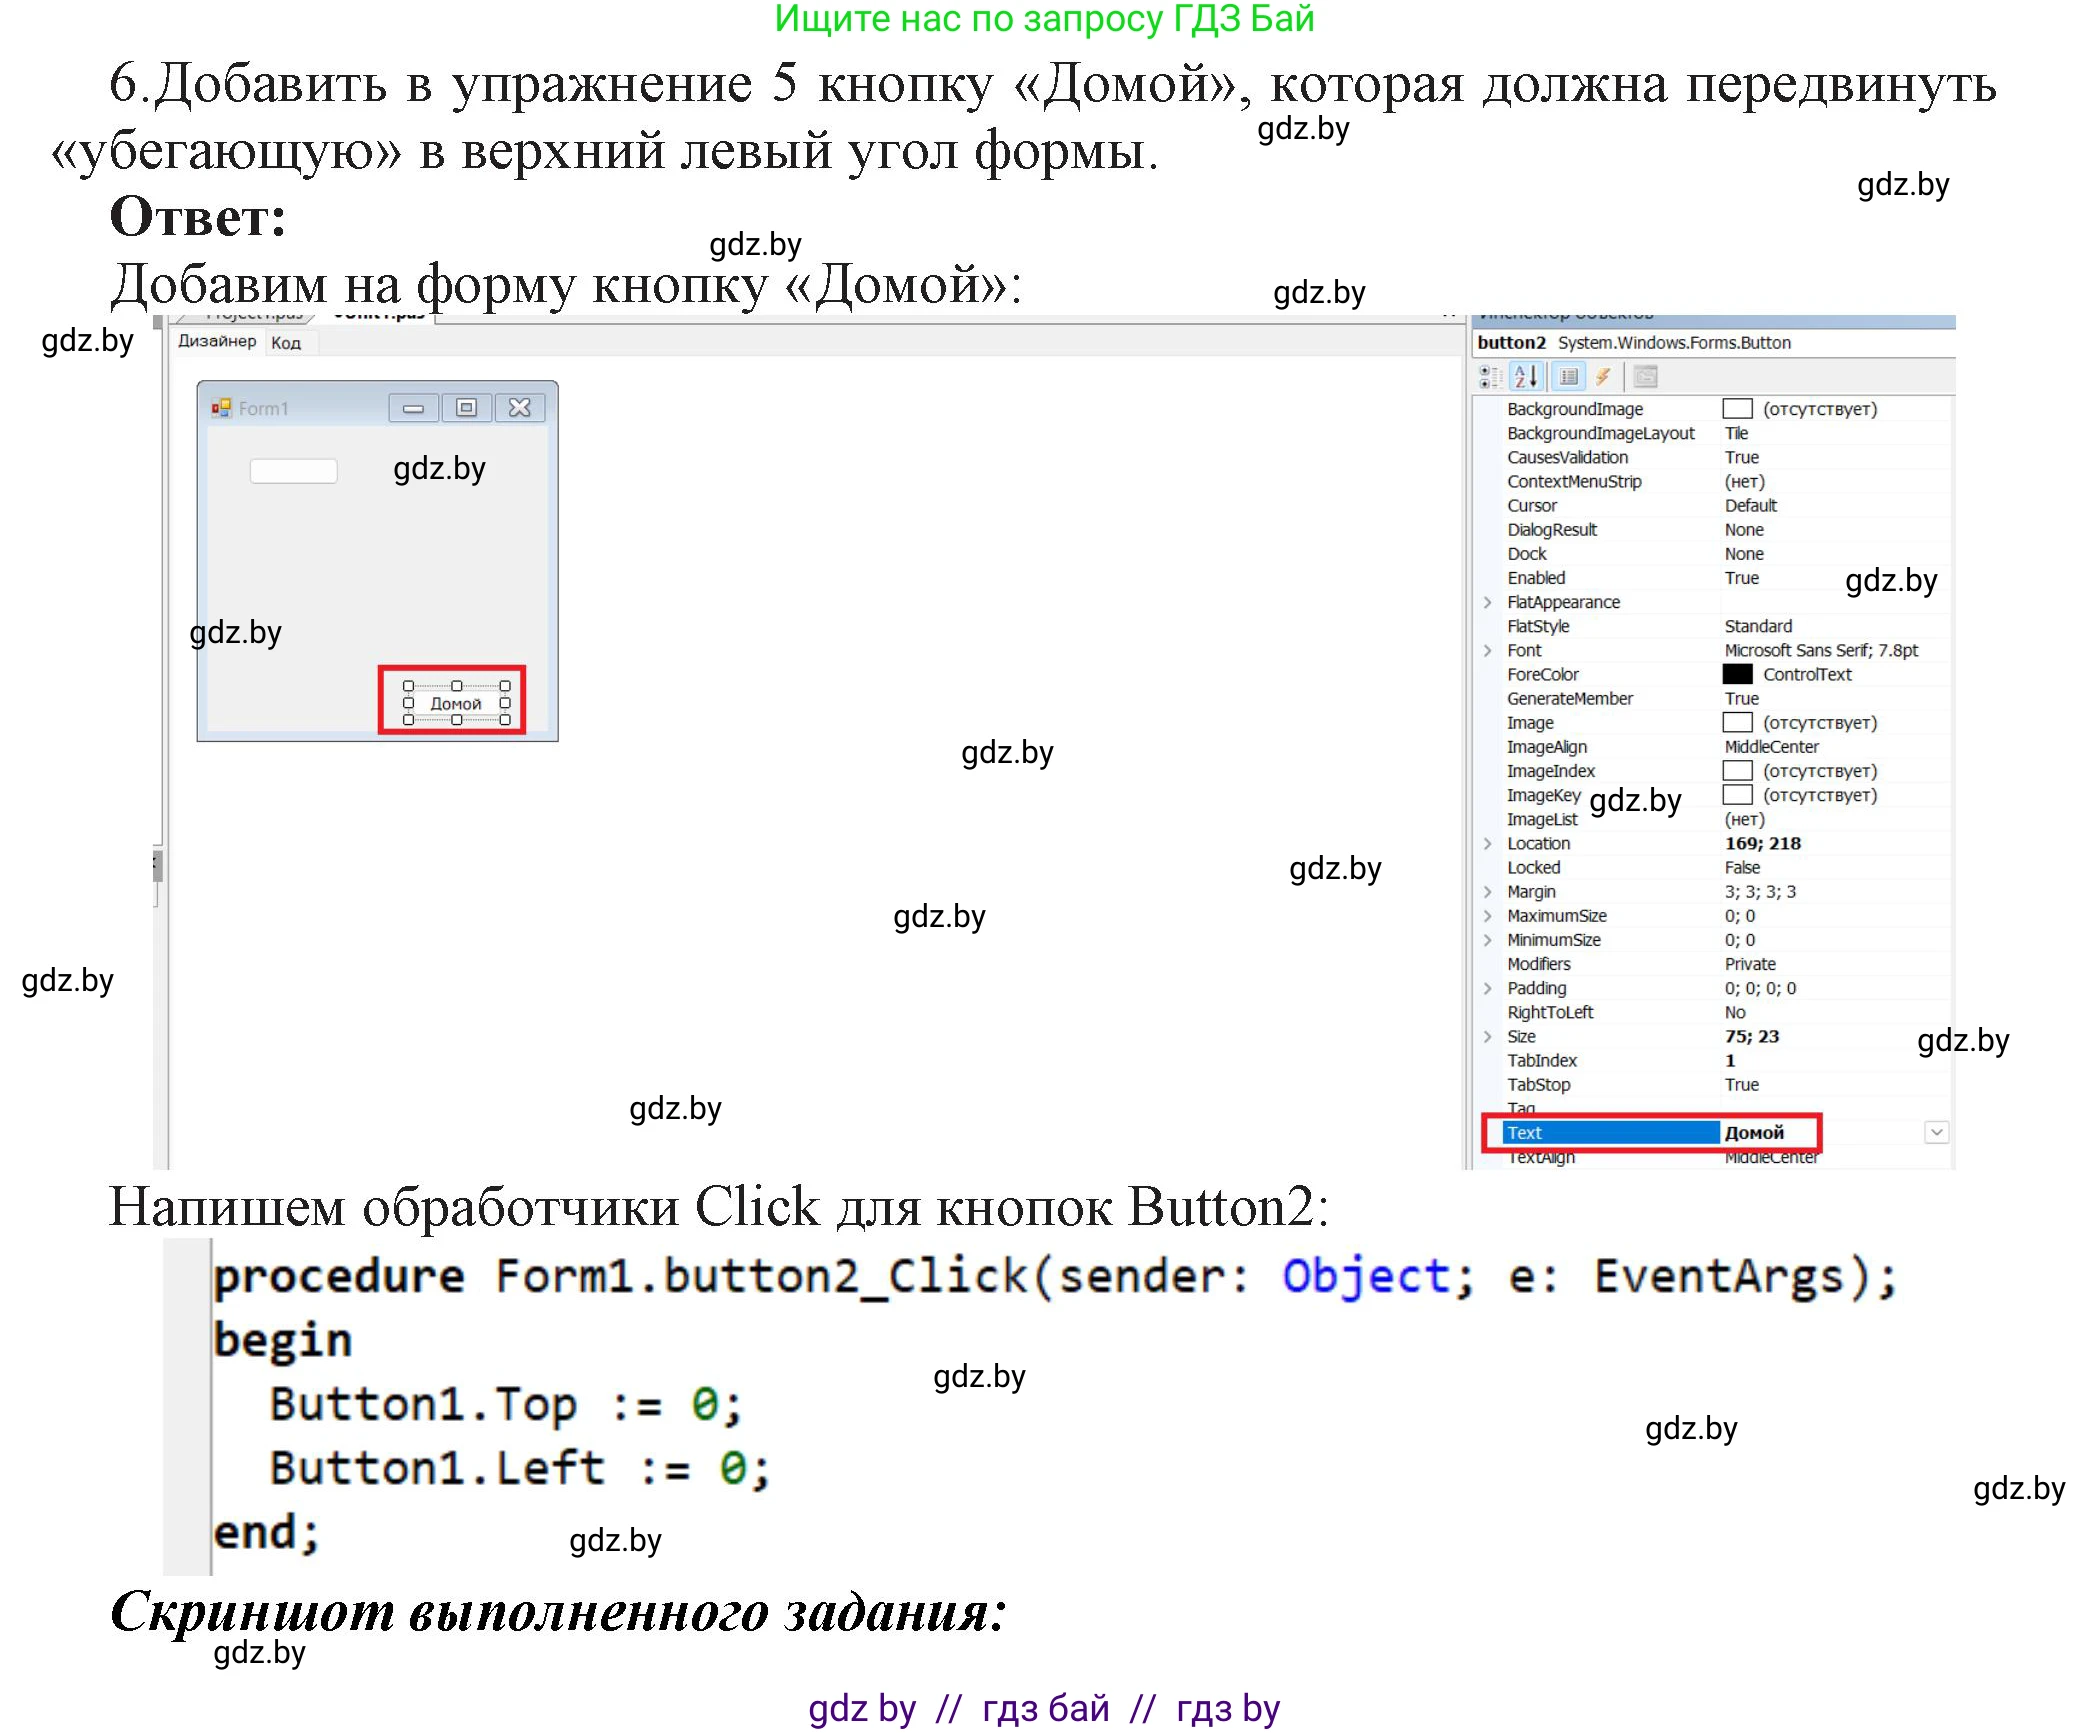Close the Form1 designer window
2092x1733 pixels.
click(519, 408)
